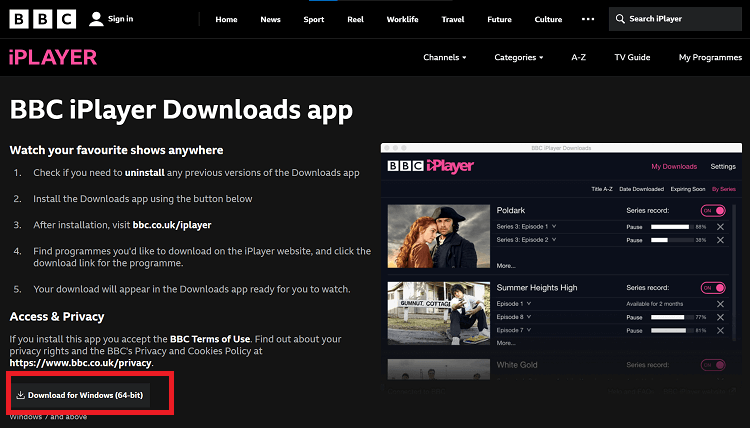This screenshot has height=428, width=750.
Task: Toggle Poldark series record switch
Action: pyautogui.click(x=713, y=210)
